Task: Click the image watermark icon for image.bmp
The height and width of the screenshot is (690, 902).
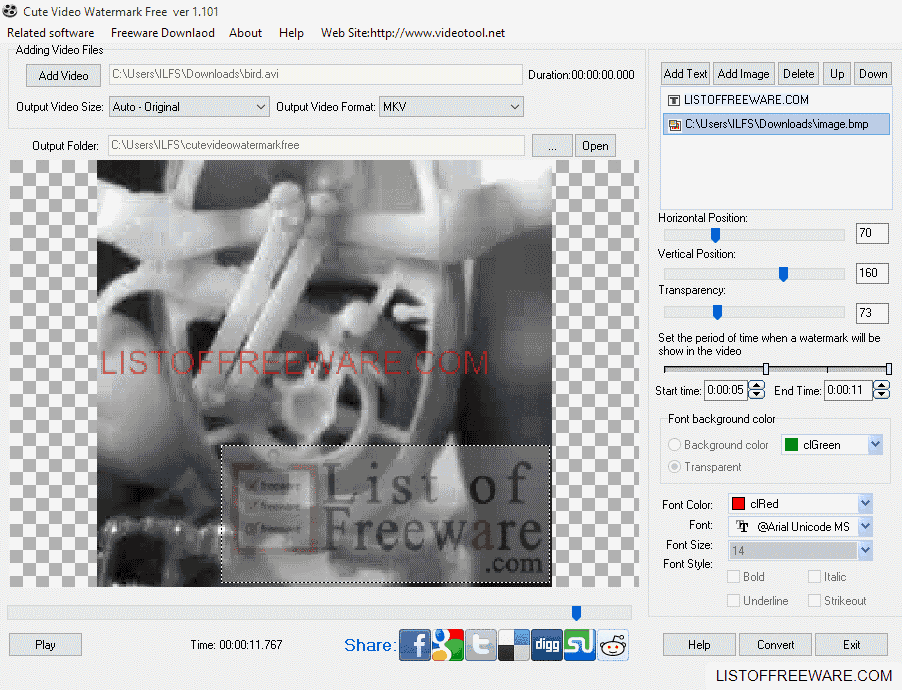Action: pos(674,124)
